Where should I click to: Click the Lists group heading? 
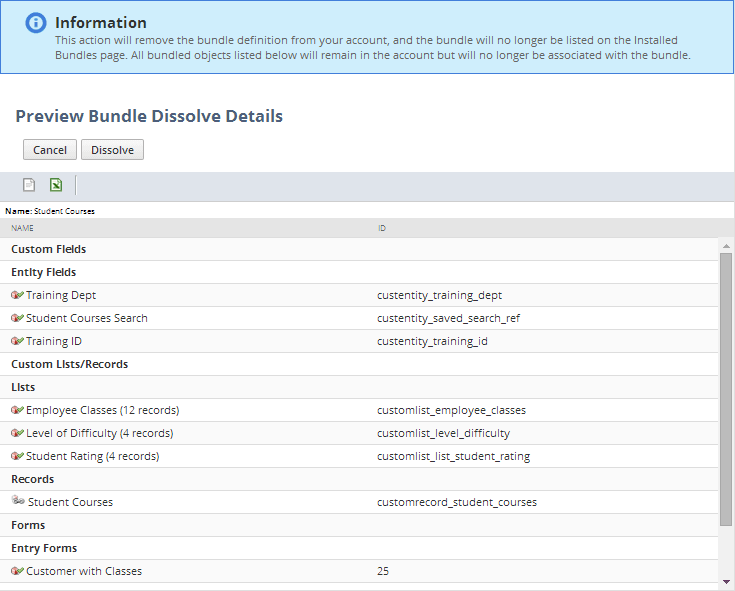23,387
